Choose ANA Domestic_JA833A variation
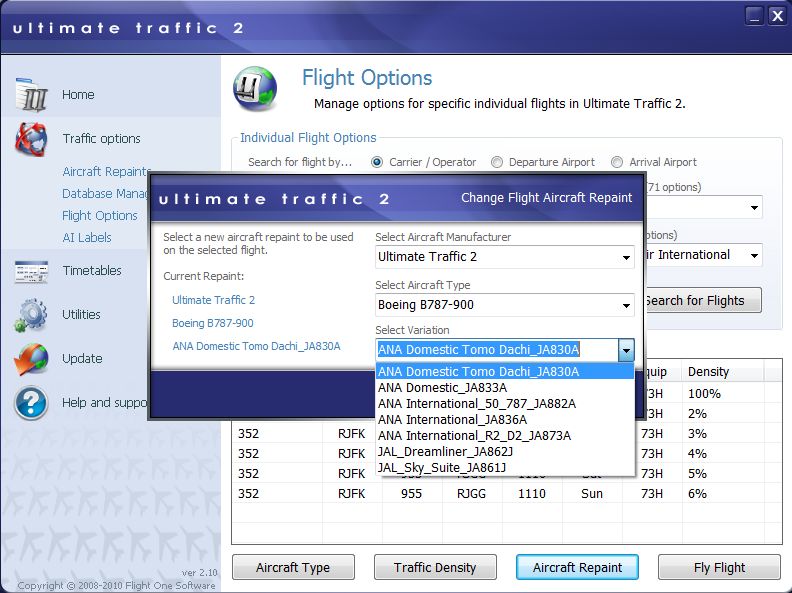This screenshot has width=792, height=593. pyautogui.click(x=505, y=387)
